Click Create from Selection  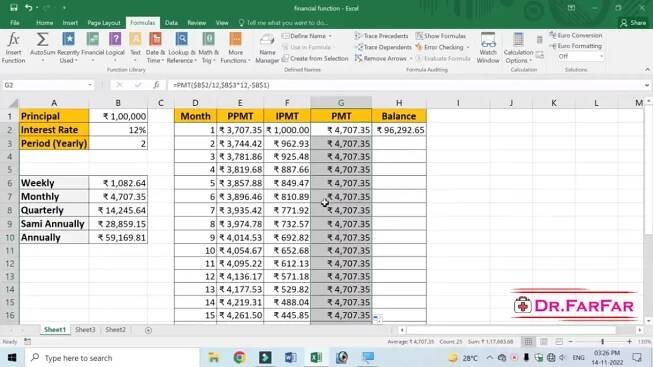(315, 59)
